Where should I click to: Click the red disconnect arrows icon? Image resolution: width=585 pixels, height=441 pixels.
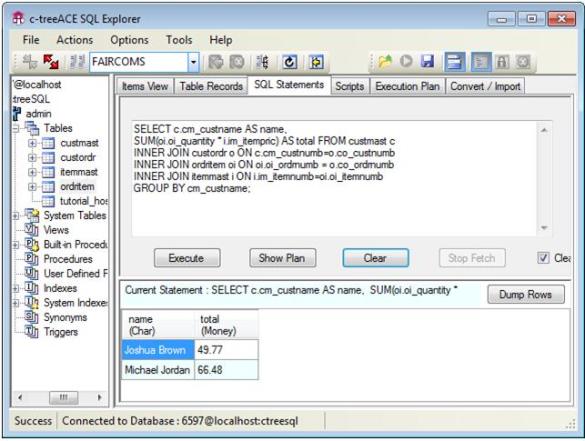tap(51, 62)
